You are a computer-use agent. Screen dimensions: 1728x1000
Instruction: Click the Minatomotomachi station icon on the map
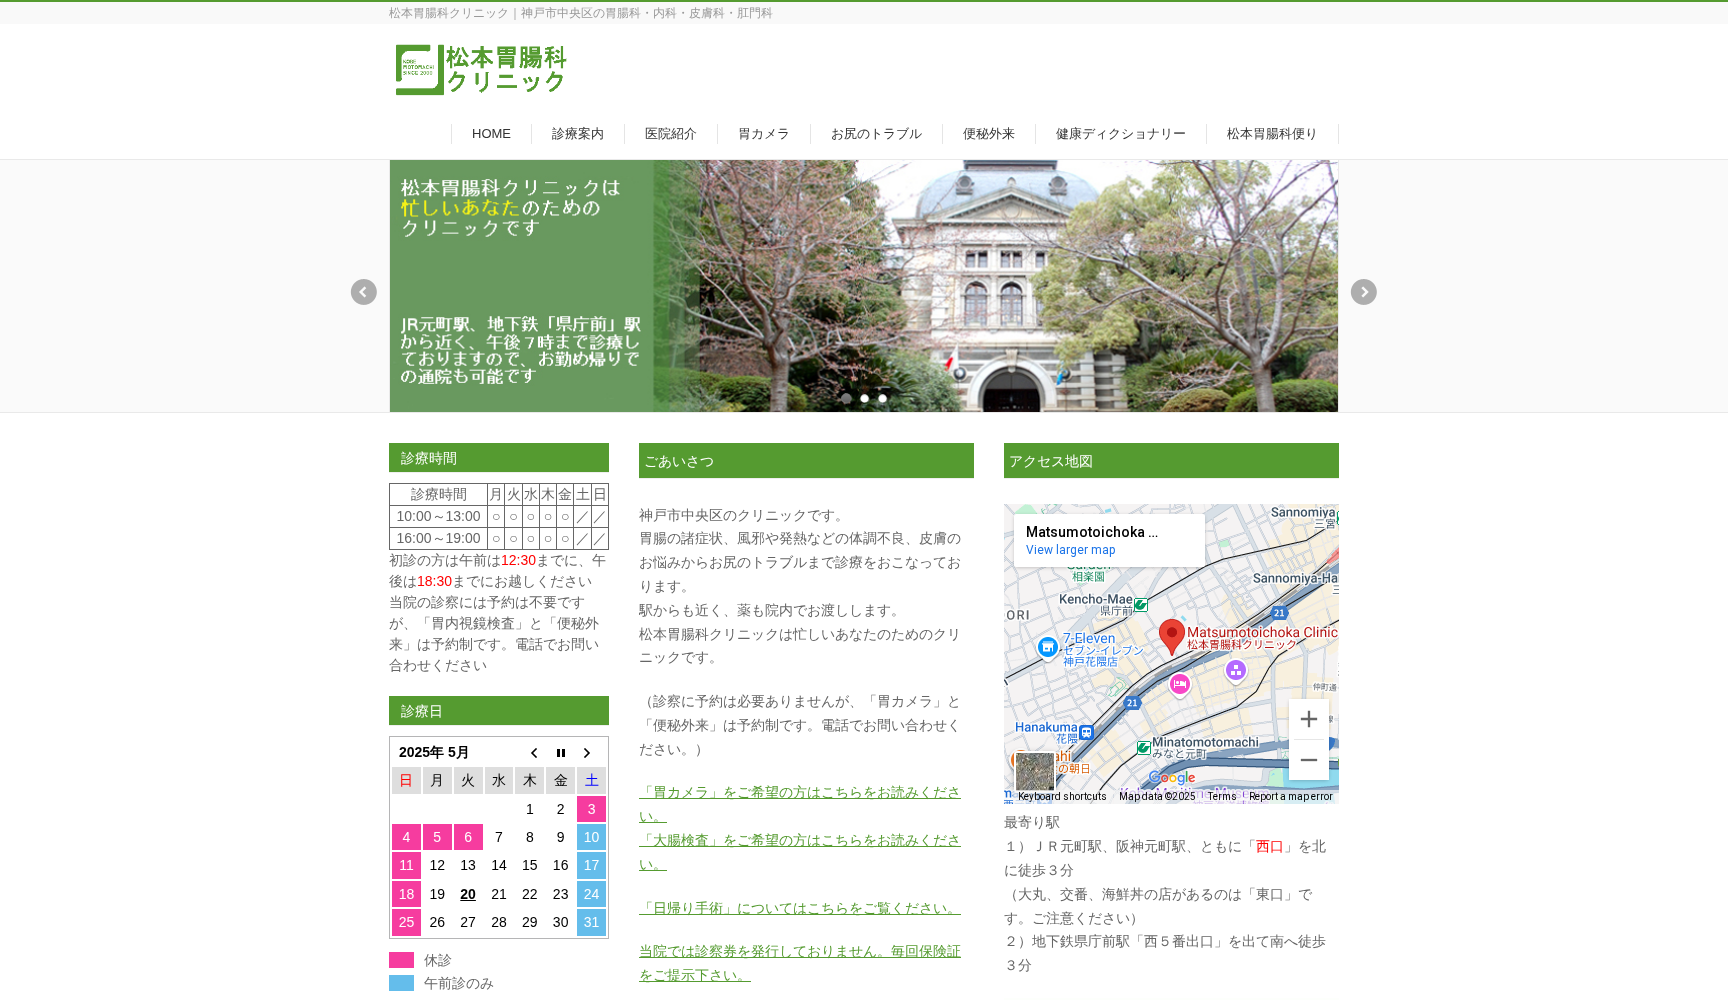point(1144,747)
